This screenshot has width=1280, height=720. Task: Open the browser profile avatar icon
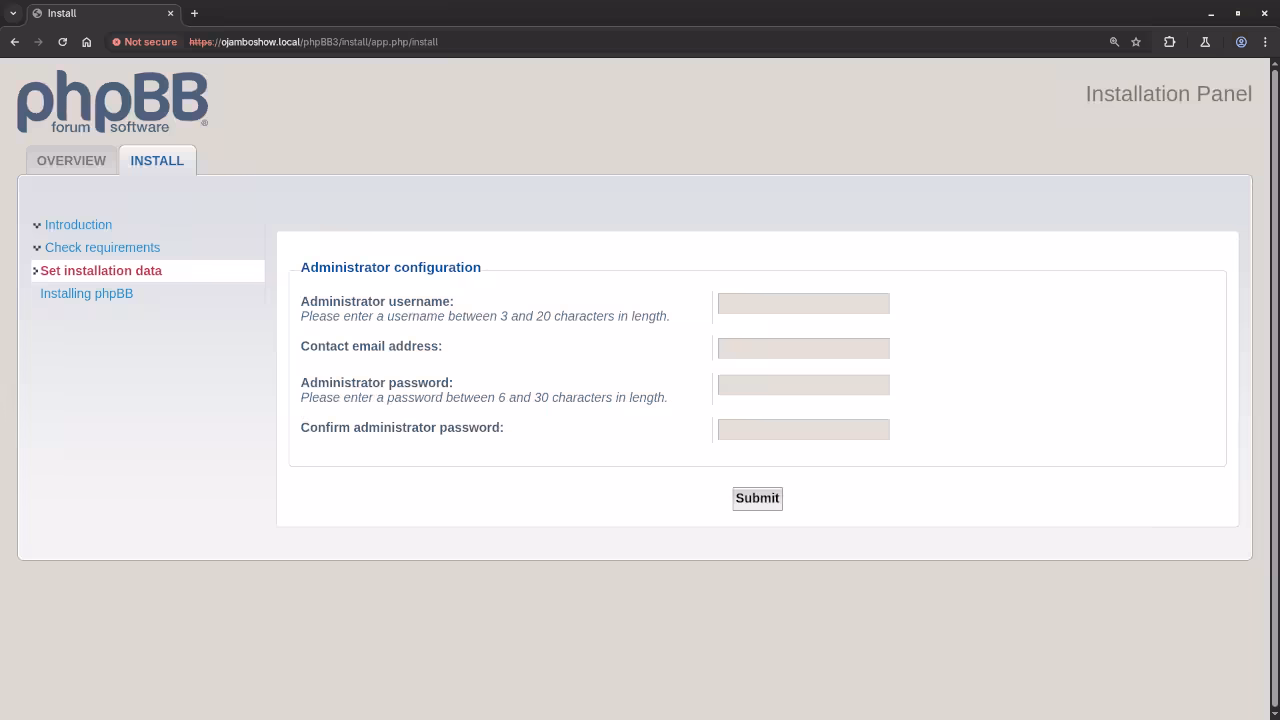(x=1241, y=42)
